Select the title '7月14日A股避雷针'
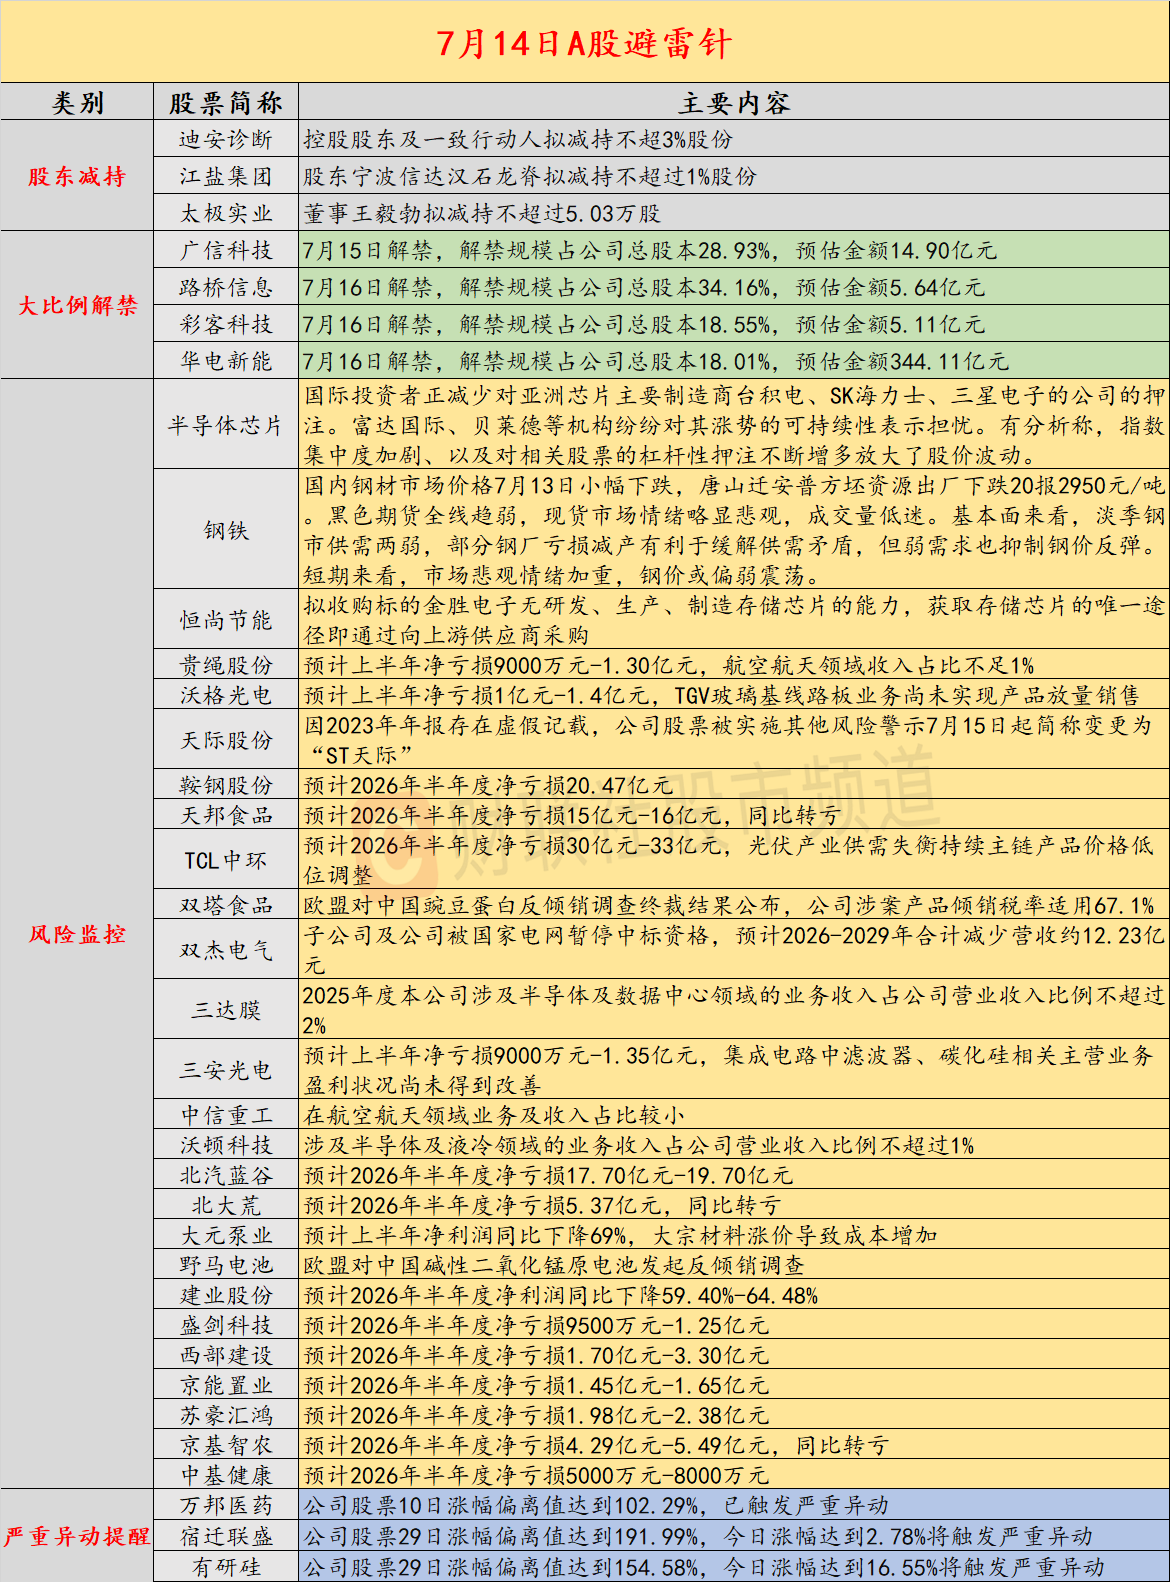The width and height of the screenshot is (1170, 1582). pyautogui.click(x=585, y=43)
